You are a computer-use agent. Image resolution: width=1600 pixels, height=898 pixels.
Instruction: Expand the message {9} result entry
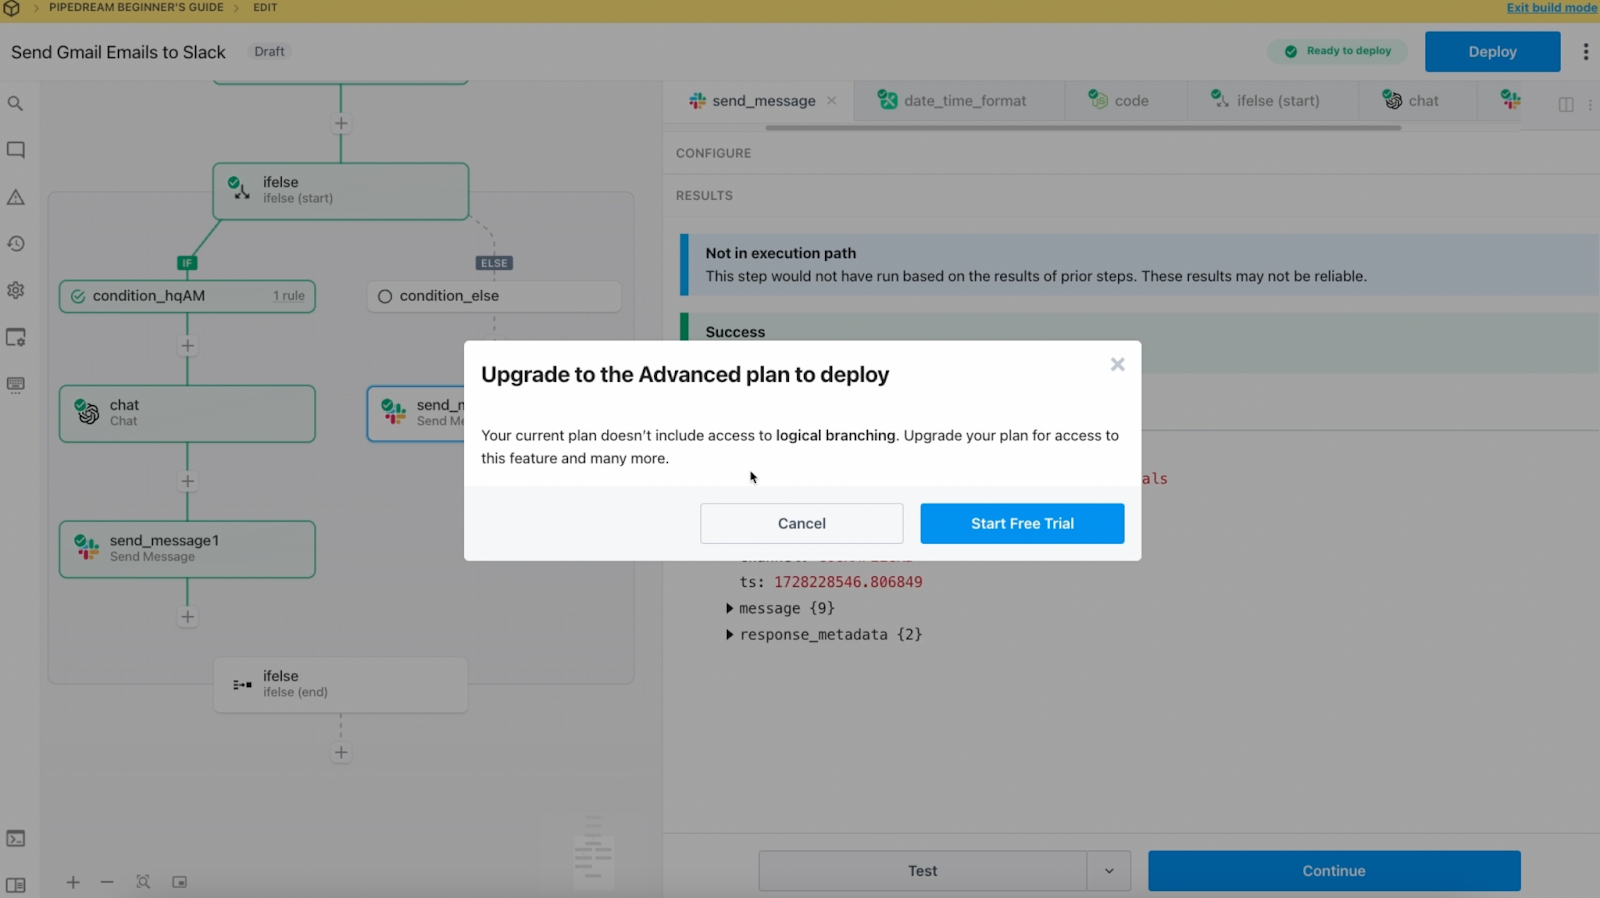(x=729, y=608)
